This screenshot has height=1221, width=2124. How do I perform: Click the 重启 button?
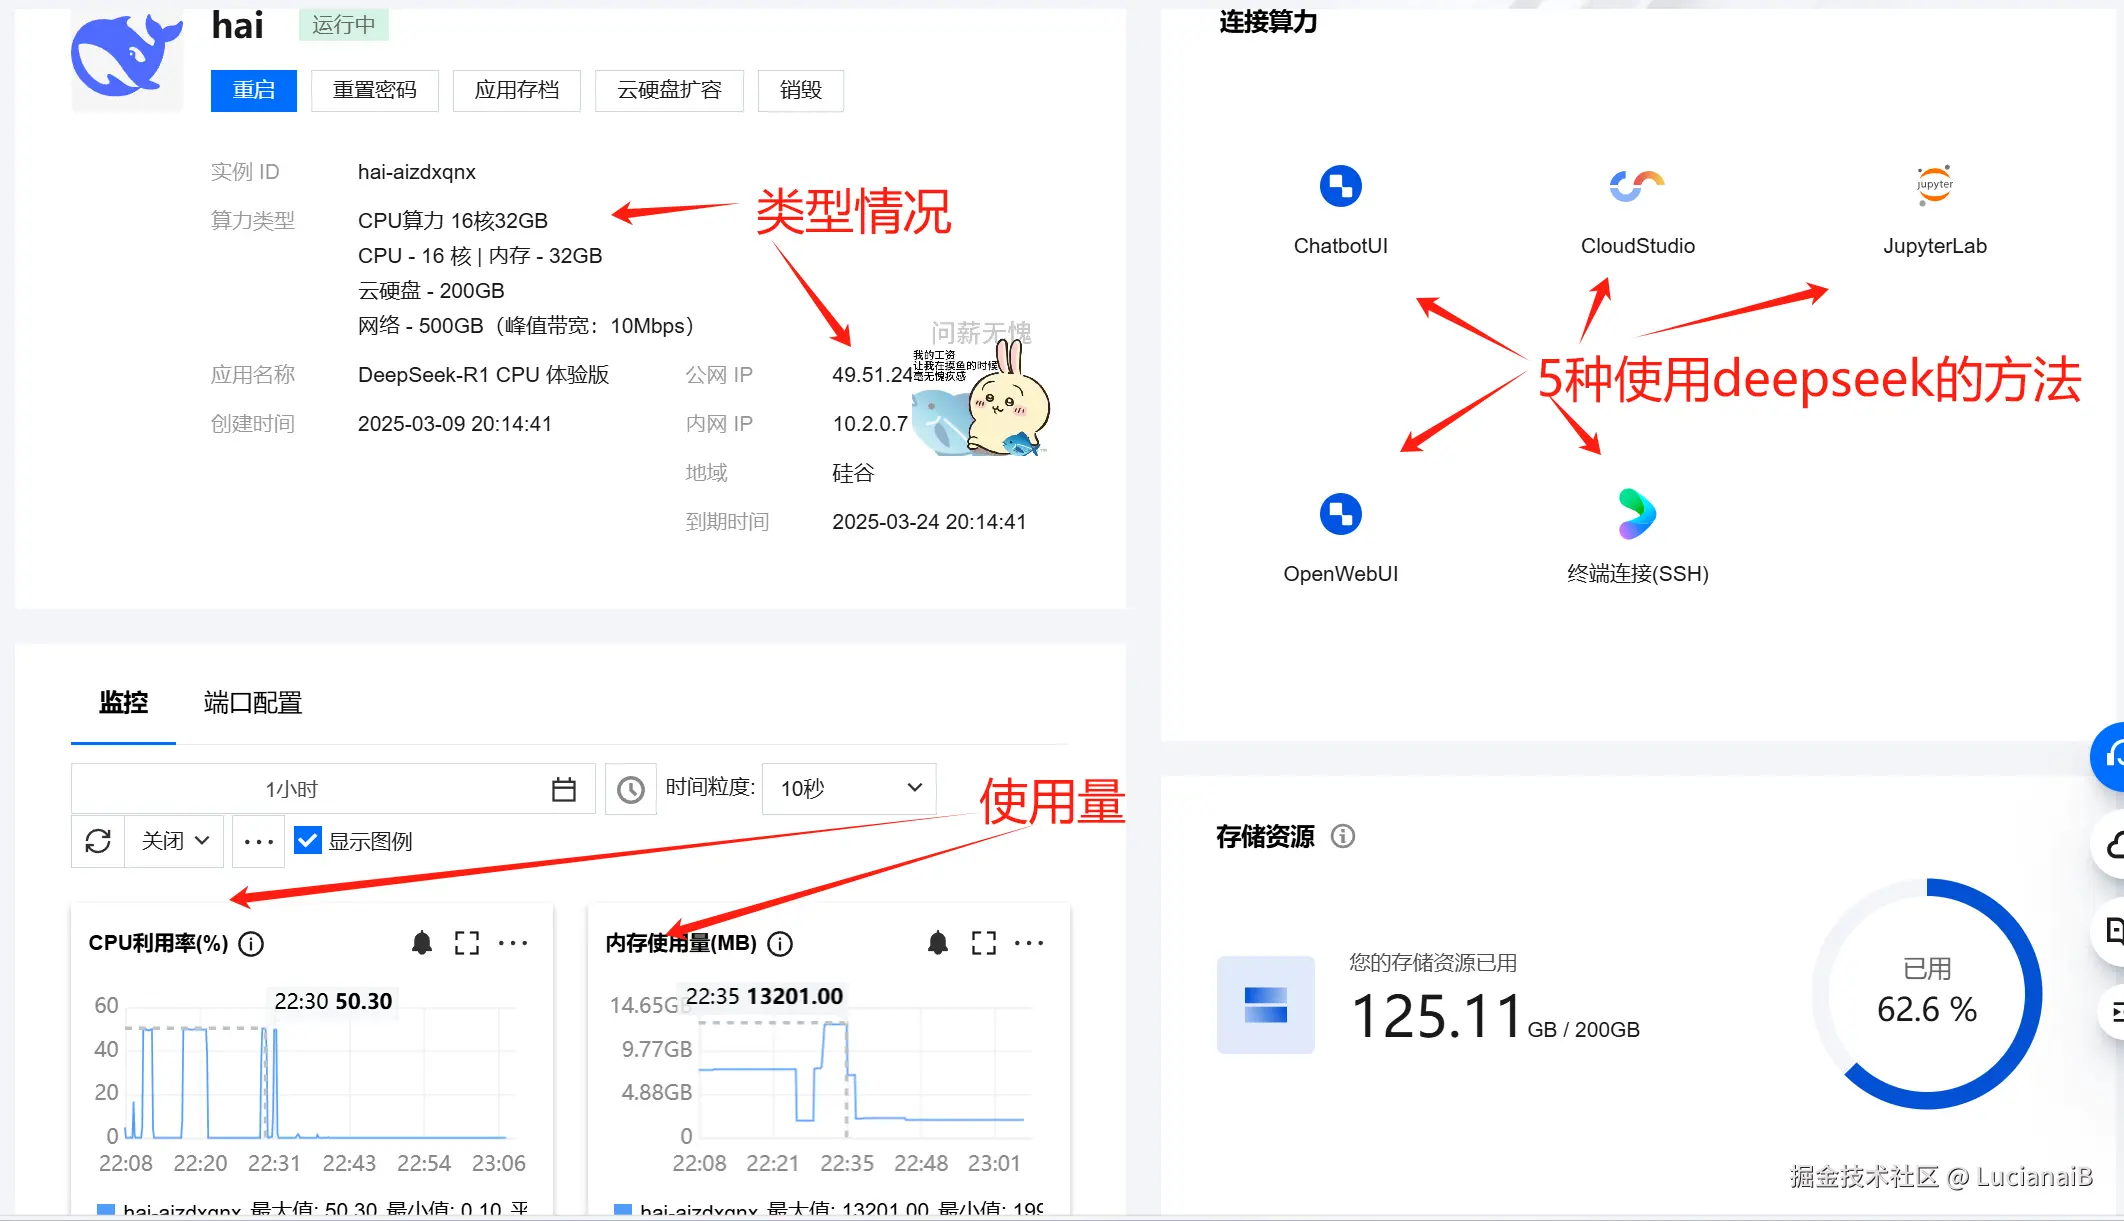click(x=253, y=91)
